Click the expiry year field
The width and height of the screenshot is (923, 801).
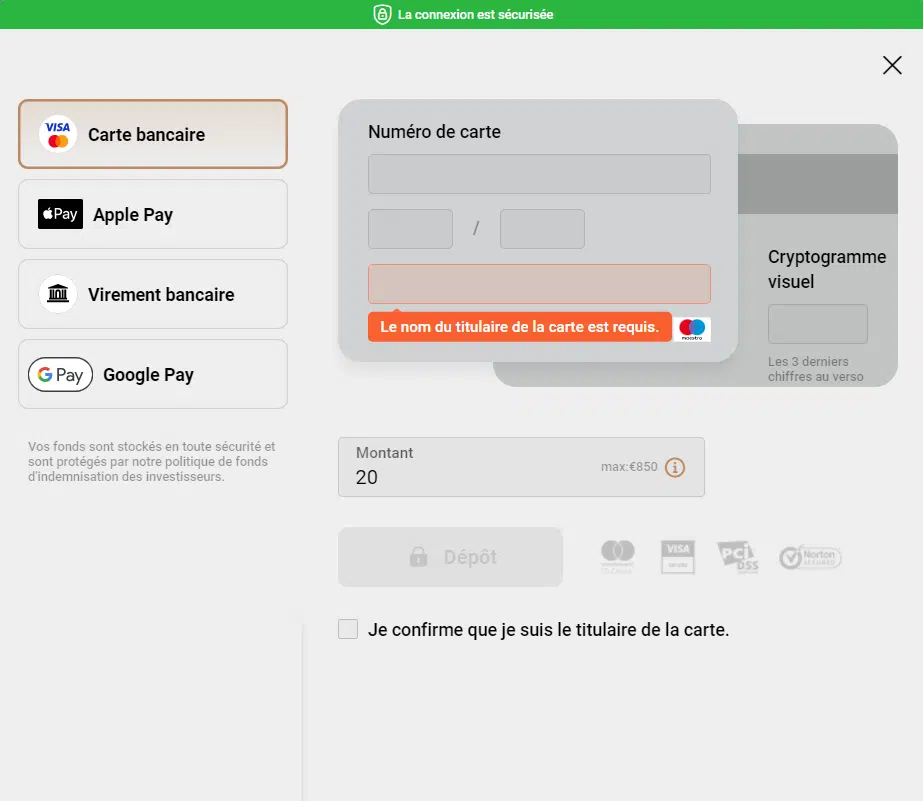click(542, 229)
